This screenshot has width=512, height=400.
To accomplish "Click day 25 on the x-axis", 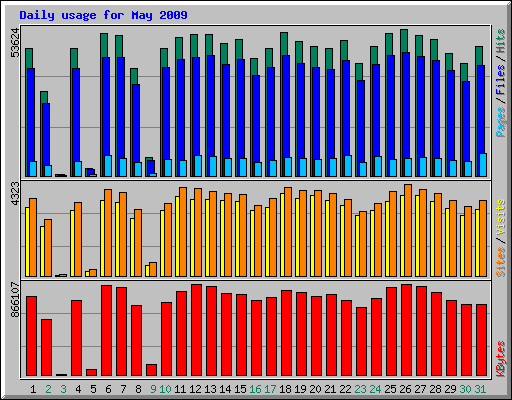I will (x=390, y=389).
